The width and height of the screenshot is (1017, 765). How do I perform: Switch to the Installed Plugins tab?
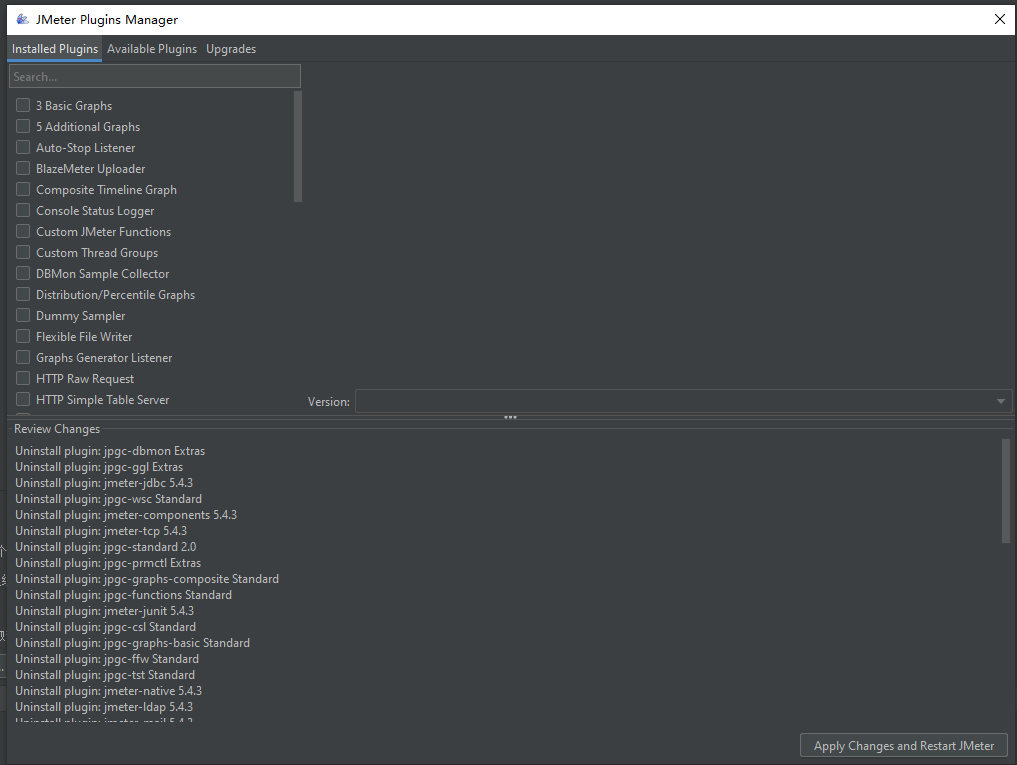(x=55, y=49)
